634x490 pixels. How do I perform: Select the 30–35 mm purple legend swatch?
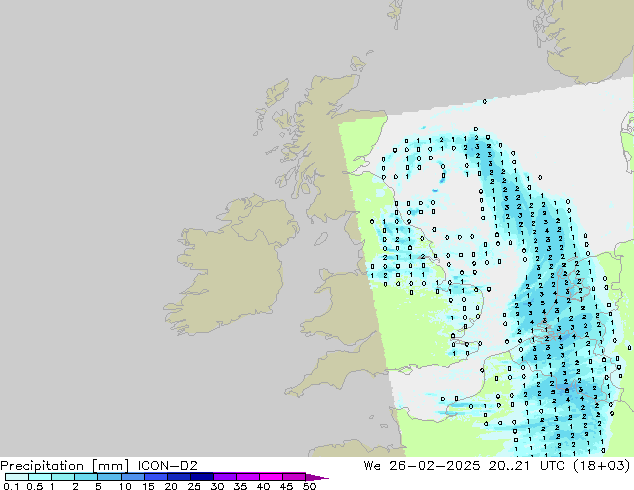tap(225, 477)
